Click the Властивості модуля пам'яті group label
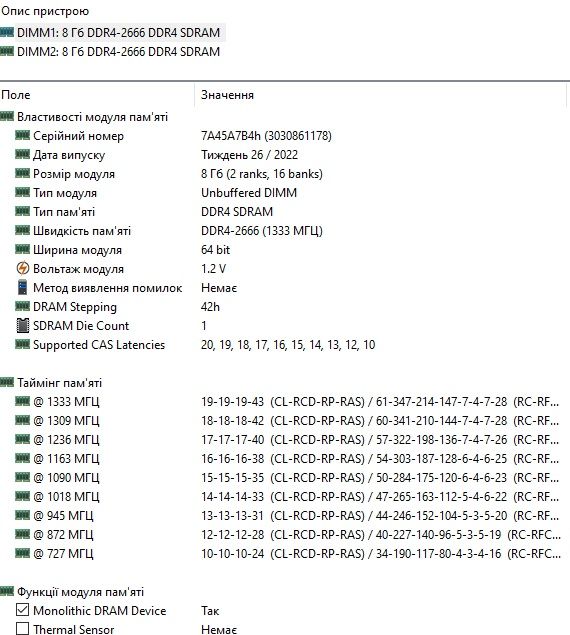The image size is (570, 635). pyautogui.click(x=92, y=117)
